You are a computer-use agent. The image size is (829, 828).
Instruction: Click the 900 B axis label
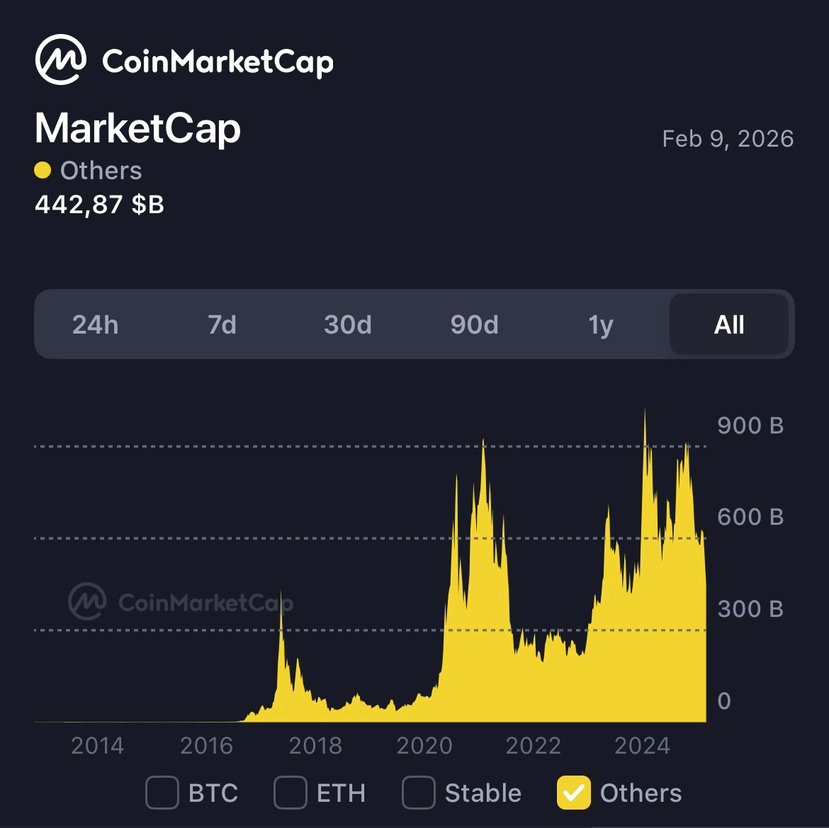click(x=750, y=425)
